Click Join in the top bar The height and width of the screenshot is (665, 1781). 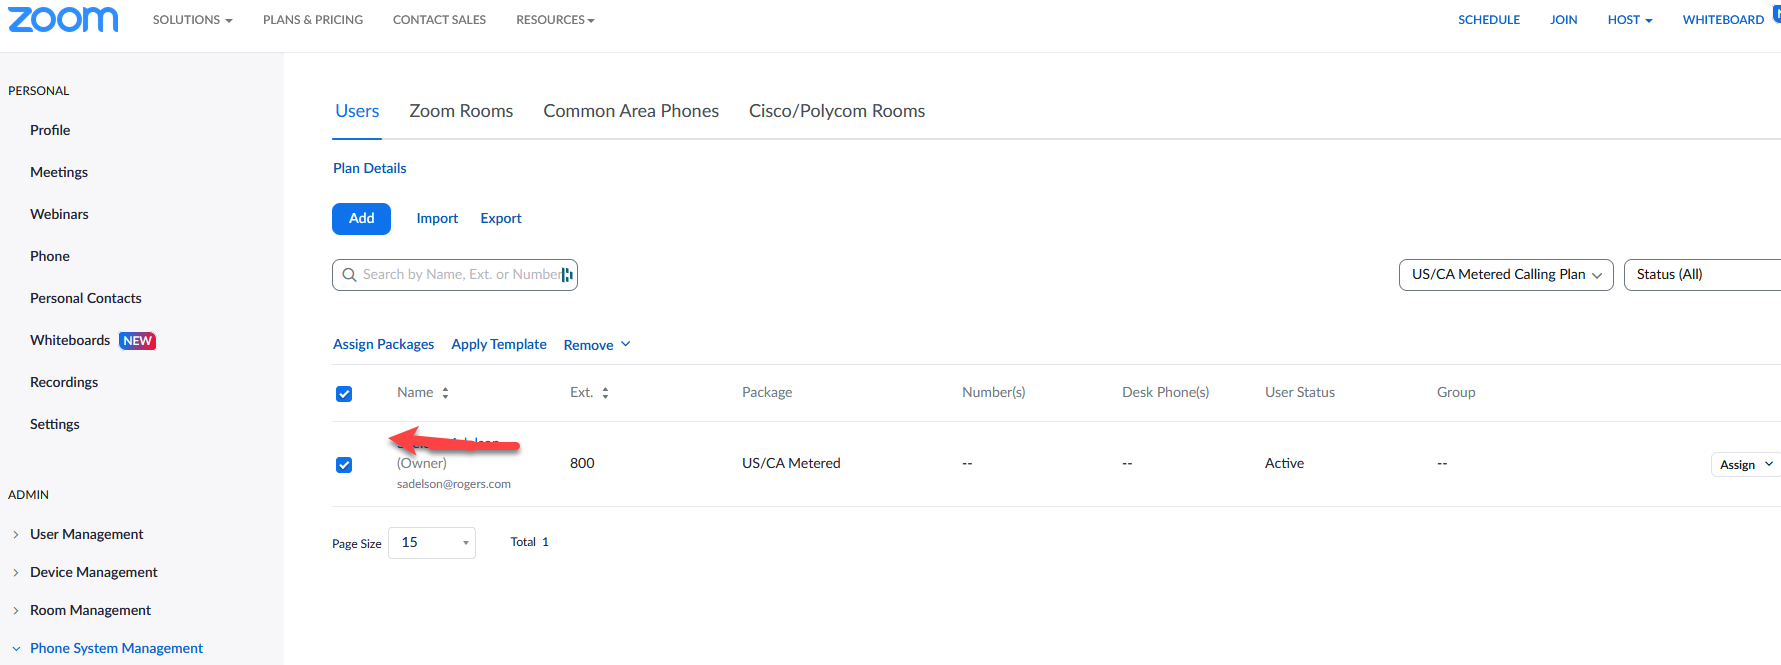pos(1564,20)
